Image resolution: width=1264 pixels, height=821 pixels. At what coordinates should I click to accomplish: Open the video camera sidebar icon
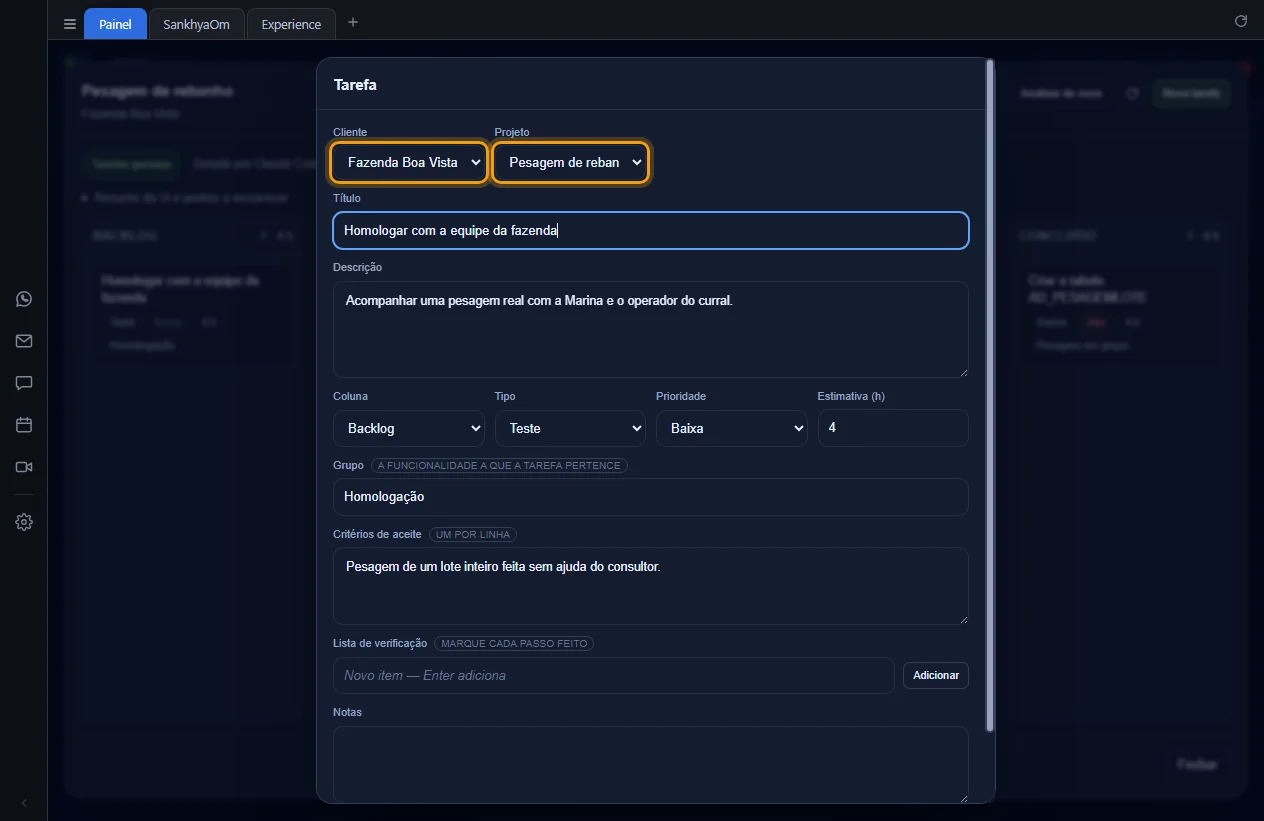point(24,467)
